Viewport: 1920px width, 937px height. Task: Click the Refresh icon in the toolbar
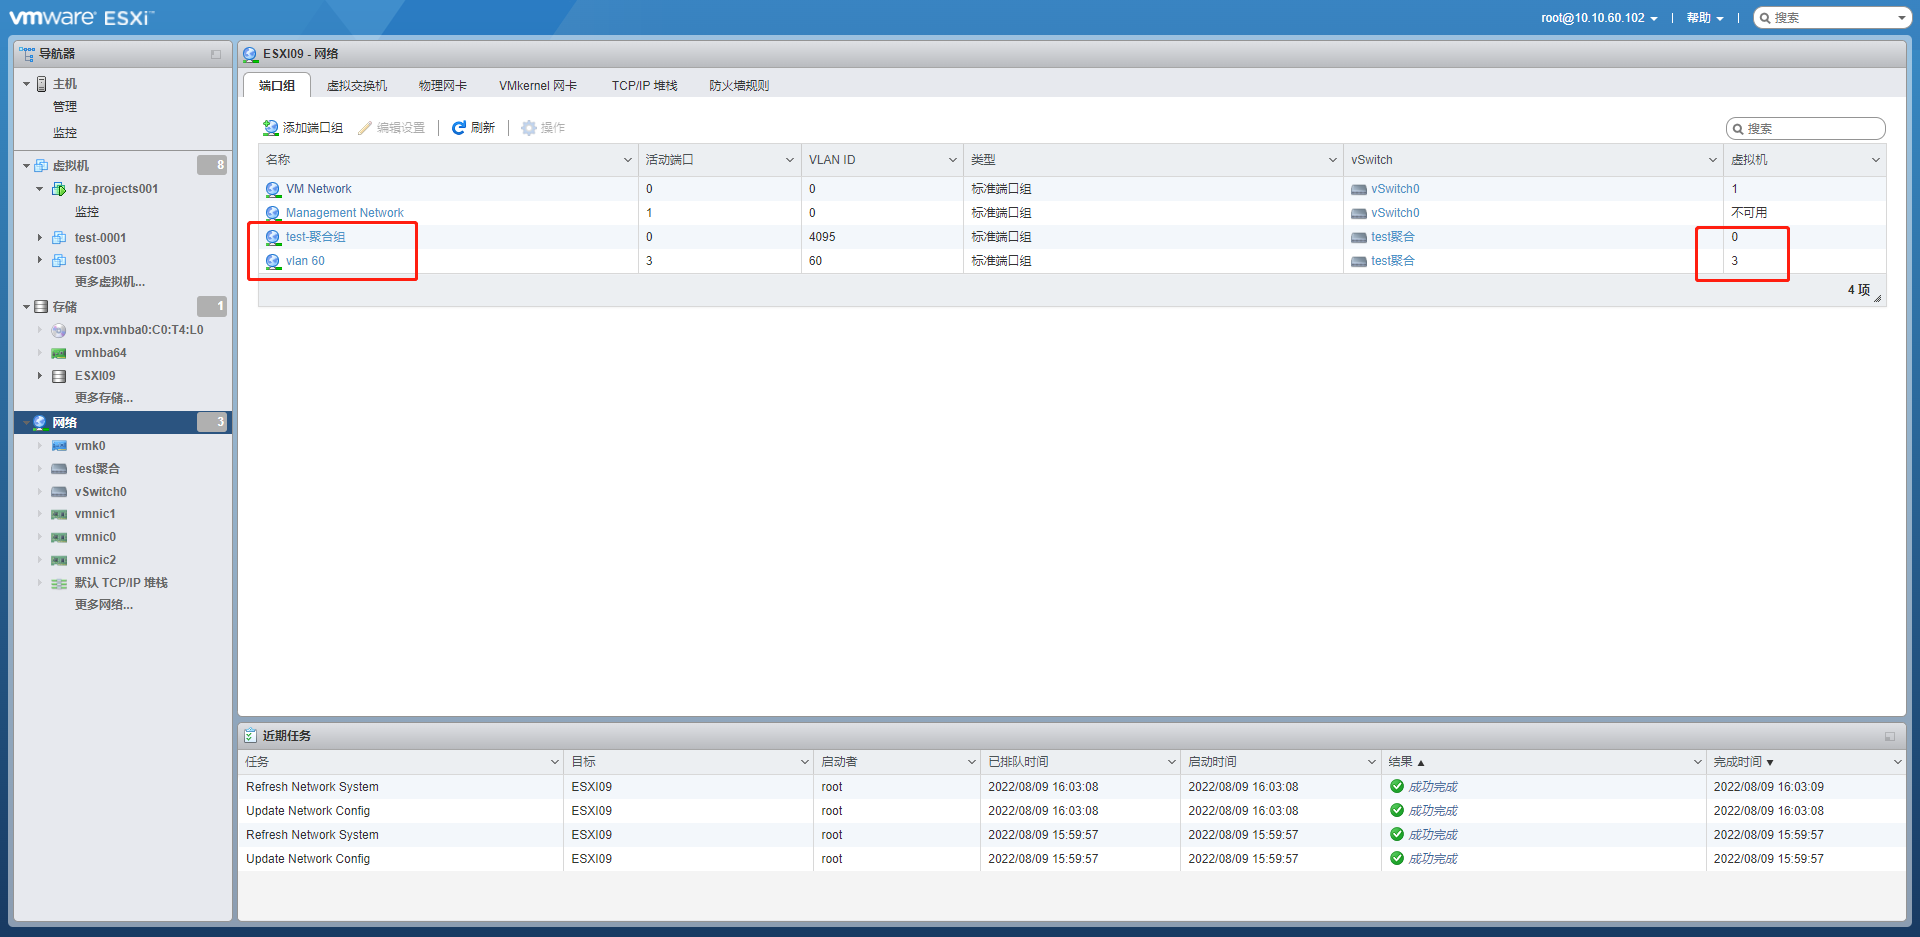point(459,128)
